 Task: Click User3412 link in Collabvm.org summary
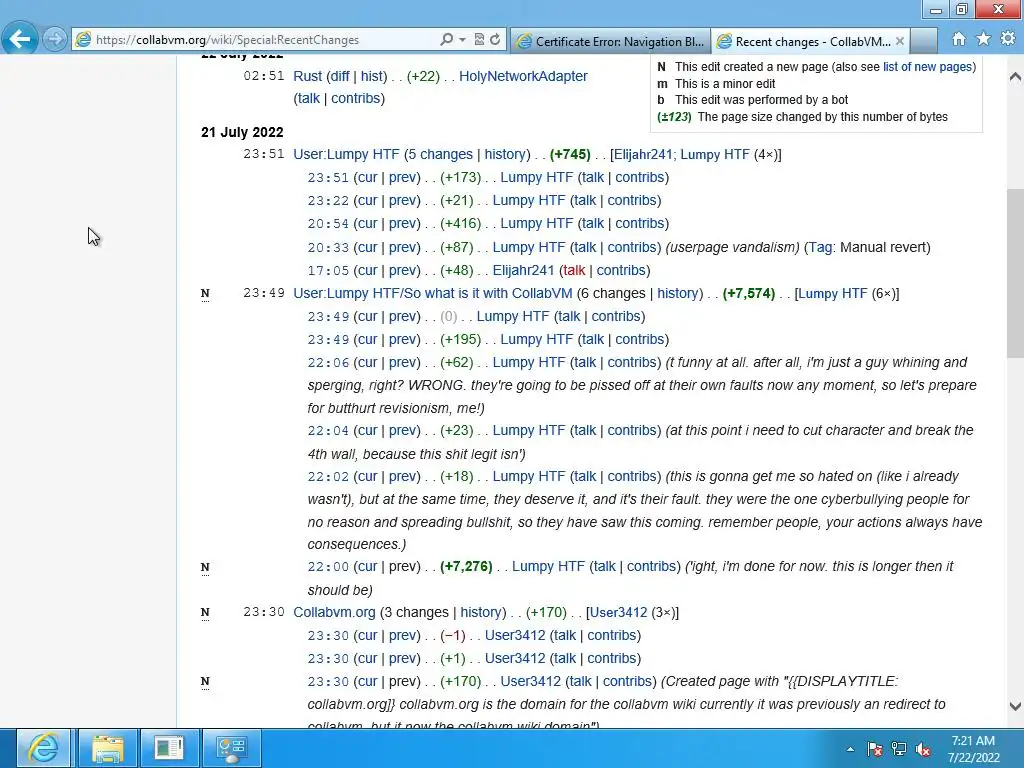click(618, 612)
